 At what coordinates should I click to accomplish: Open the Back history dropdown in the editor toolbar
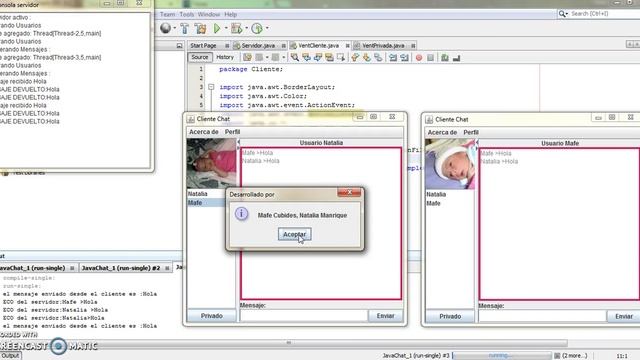pyautogui.click(x=267, y=58)
